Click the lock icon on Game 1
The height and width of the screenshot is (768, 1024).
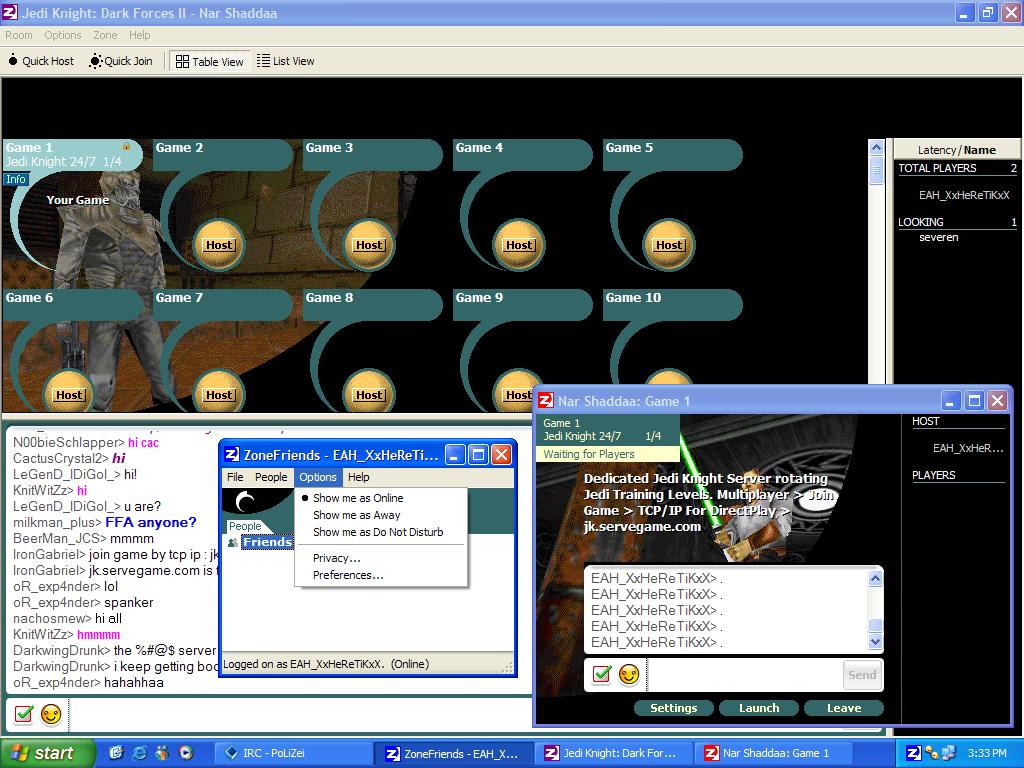[x=125, y=147]
